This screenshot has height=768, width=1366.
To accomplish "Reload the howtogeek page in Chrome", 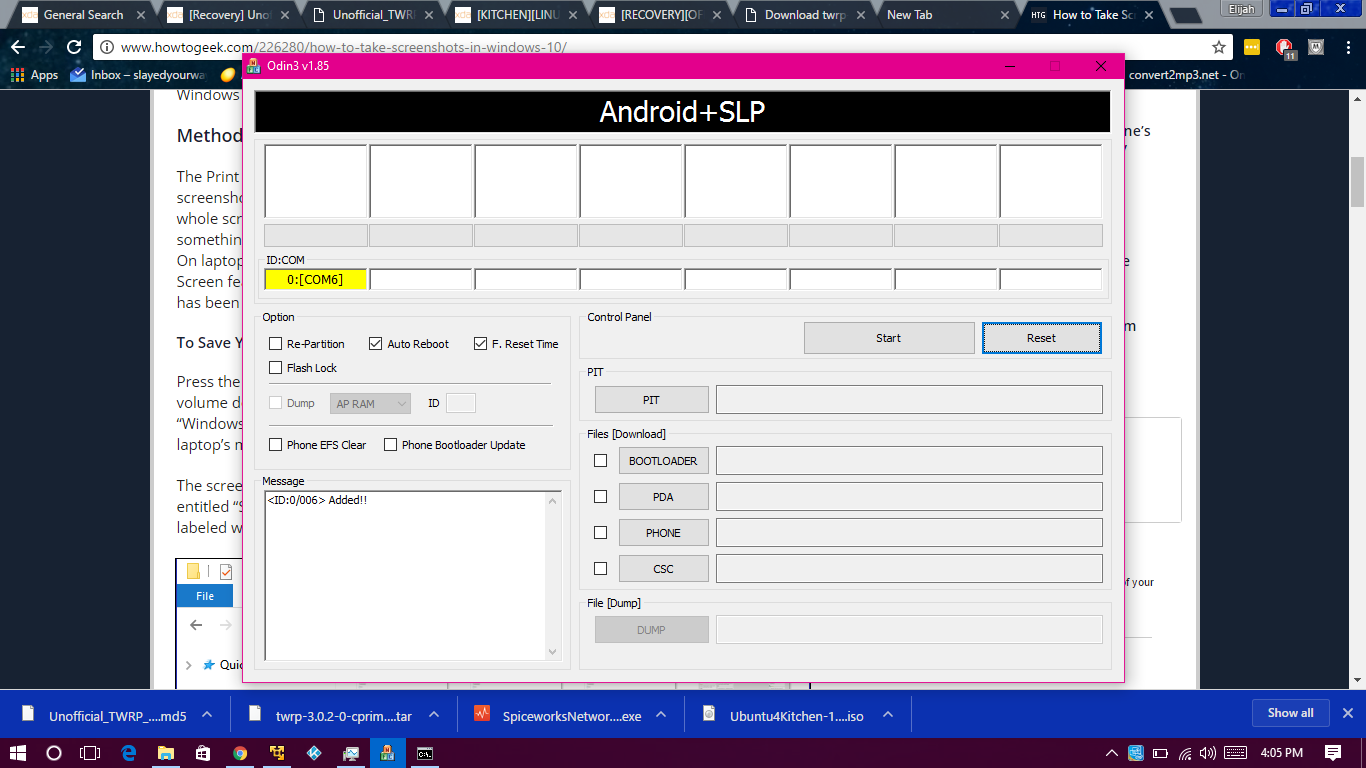I will pos(73,47).
